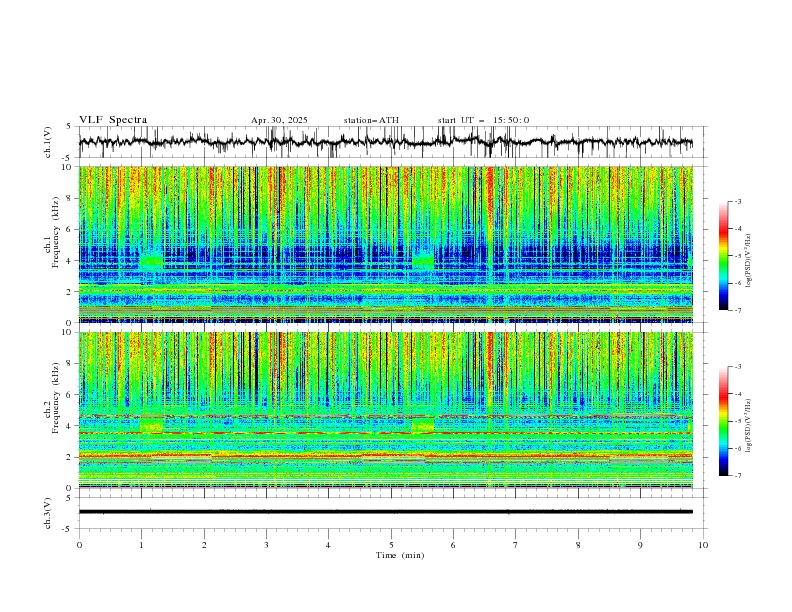Click time axis tick label "4"
Viewport: 792px width, 612px height.
[328, 545]
